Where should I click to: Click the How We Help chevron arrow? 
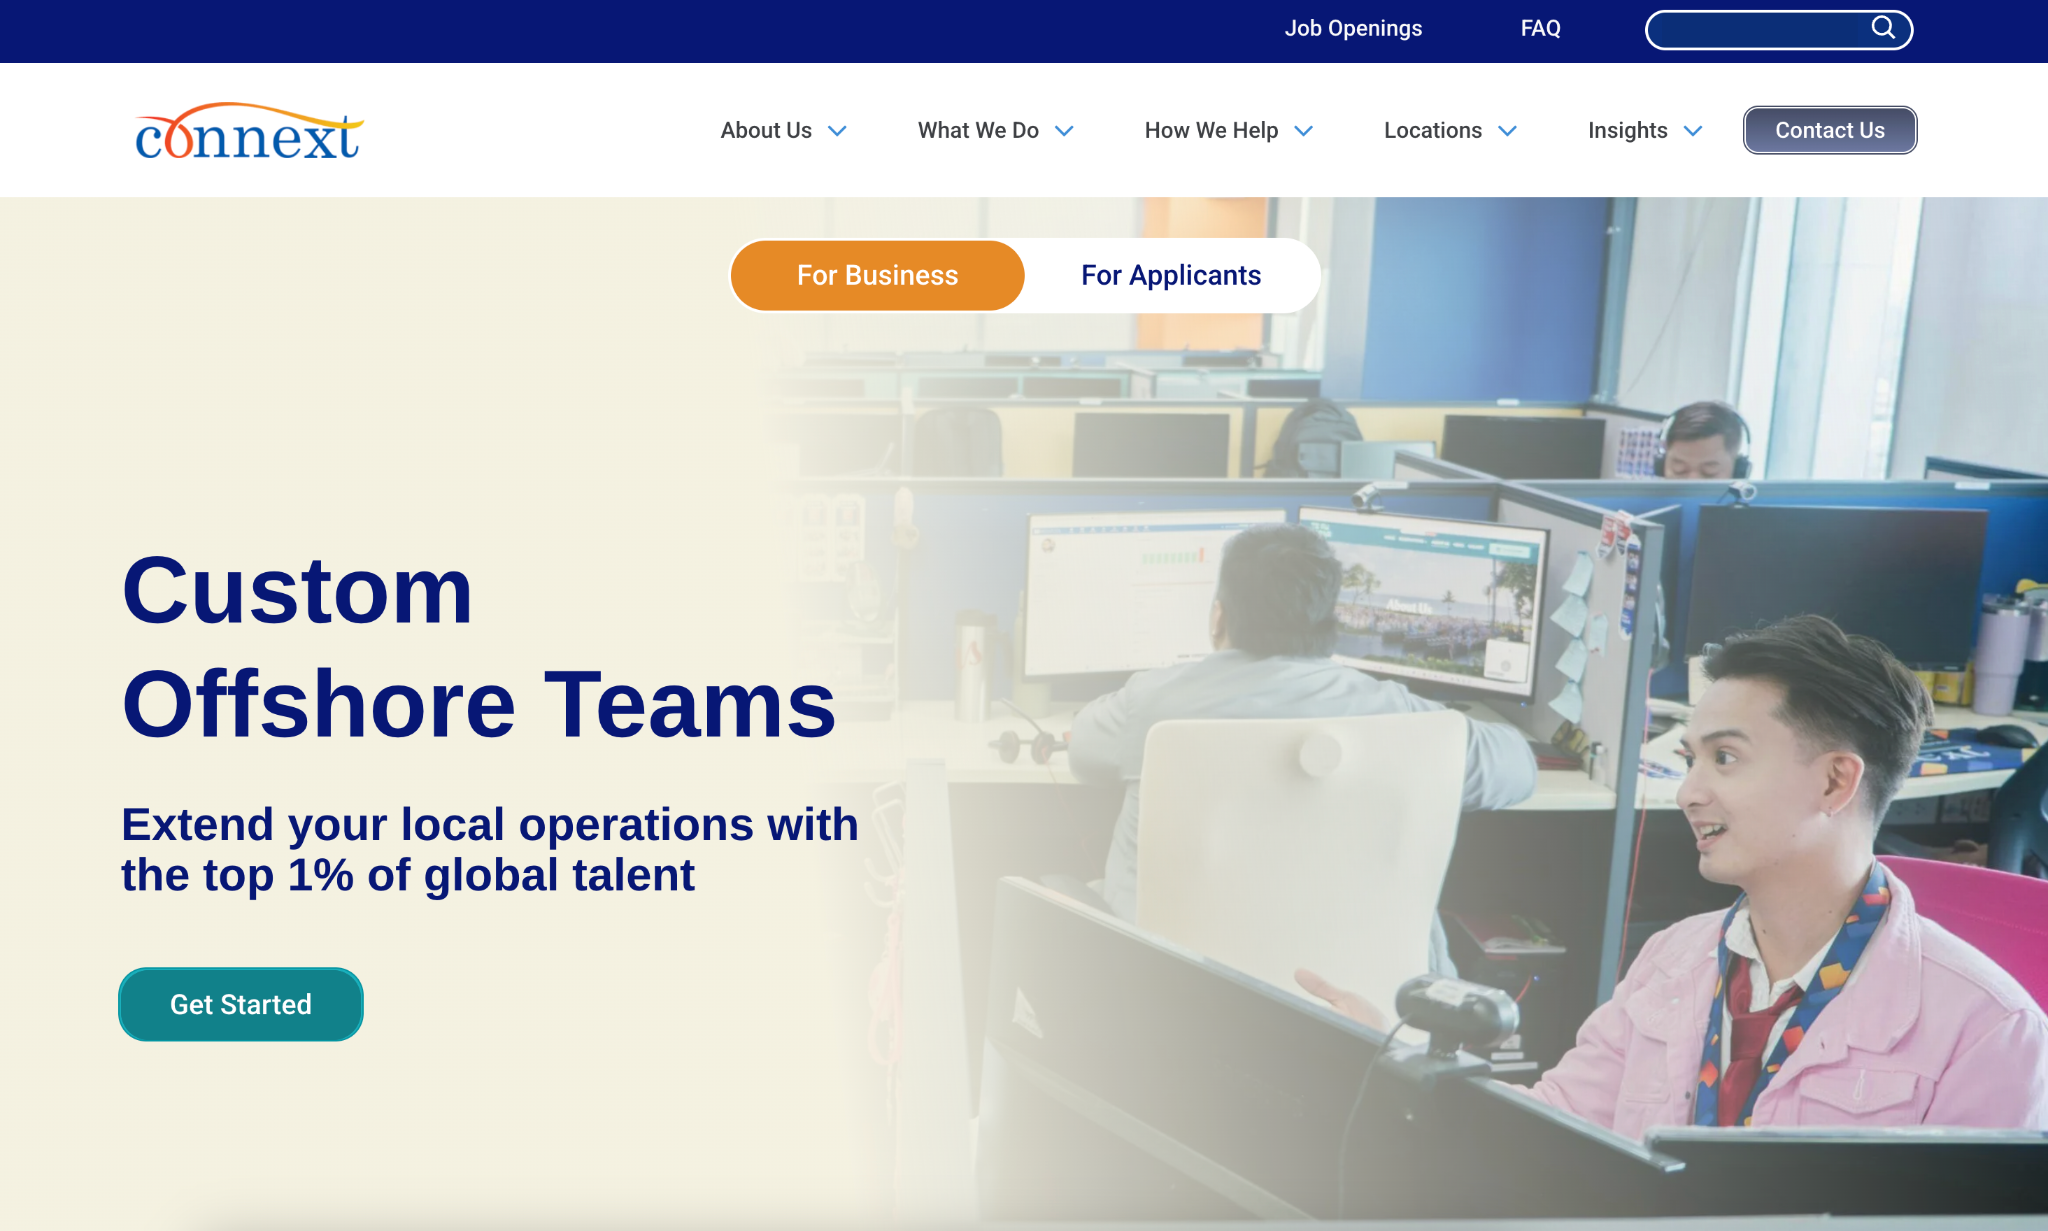[x=1303, y=131]
